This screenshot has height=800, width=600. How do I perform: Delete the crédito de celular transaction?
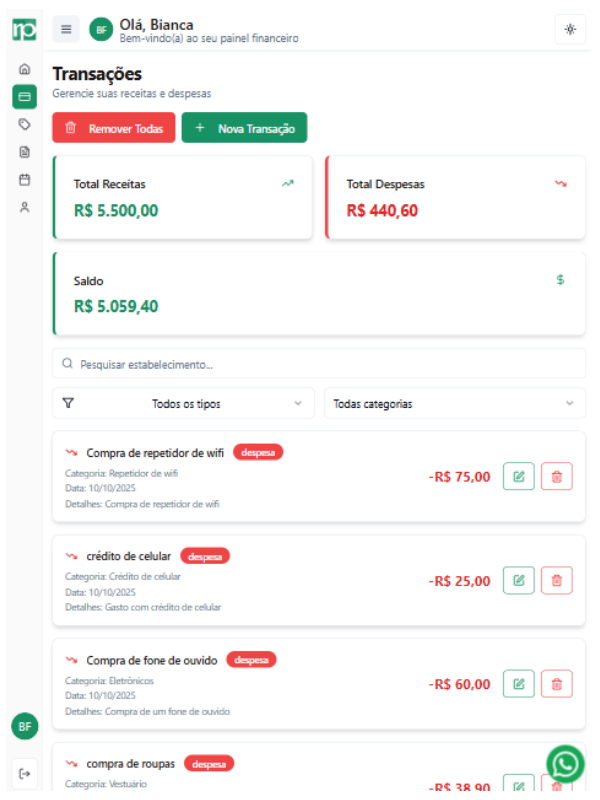point(556,580)
